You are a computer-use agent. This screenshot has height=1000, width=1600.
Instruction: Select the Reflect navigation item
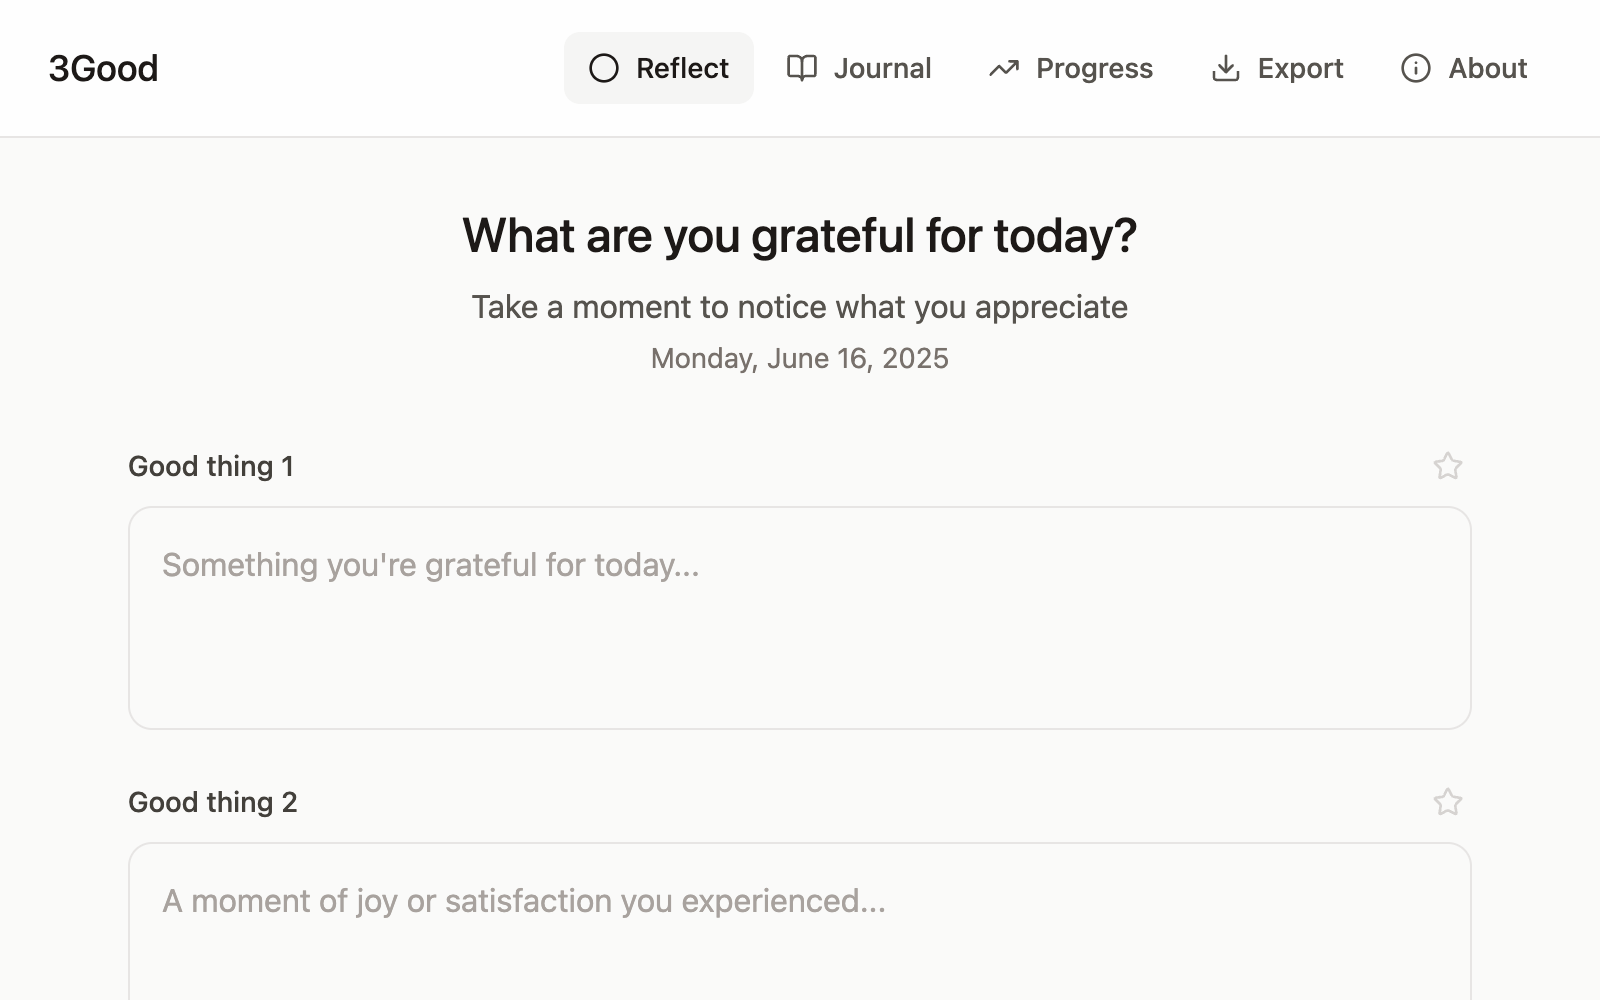[658, 68]
